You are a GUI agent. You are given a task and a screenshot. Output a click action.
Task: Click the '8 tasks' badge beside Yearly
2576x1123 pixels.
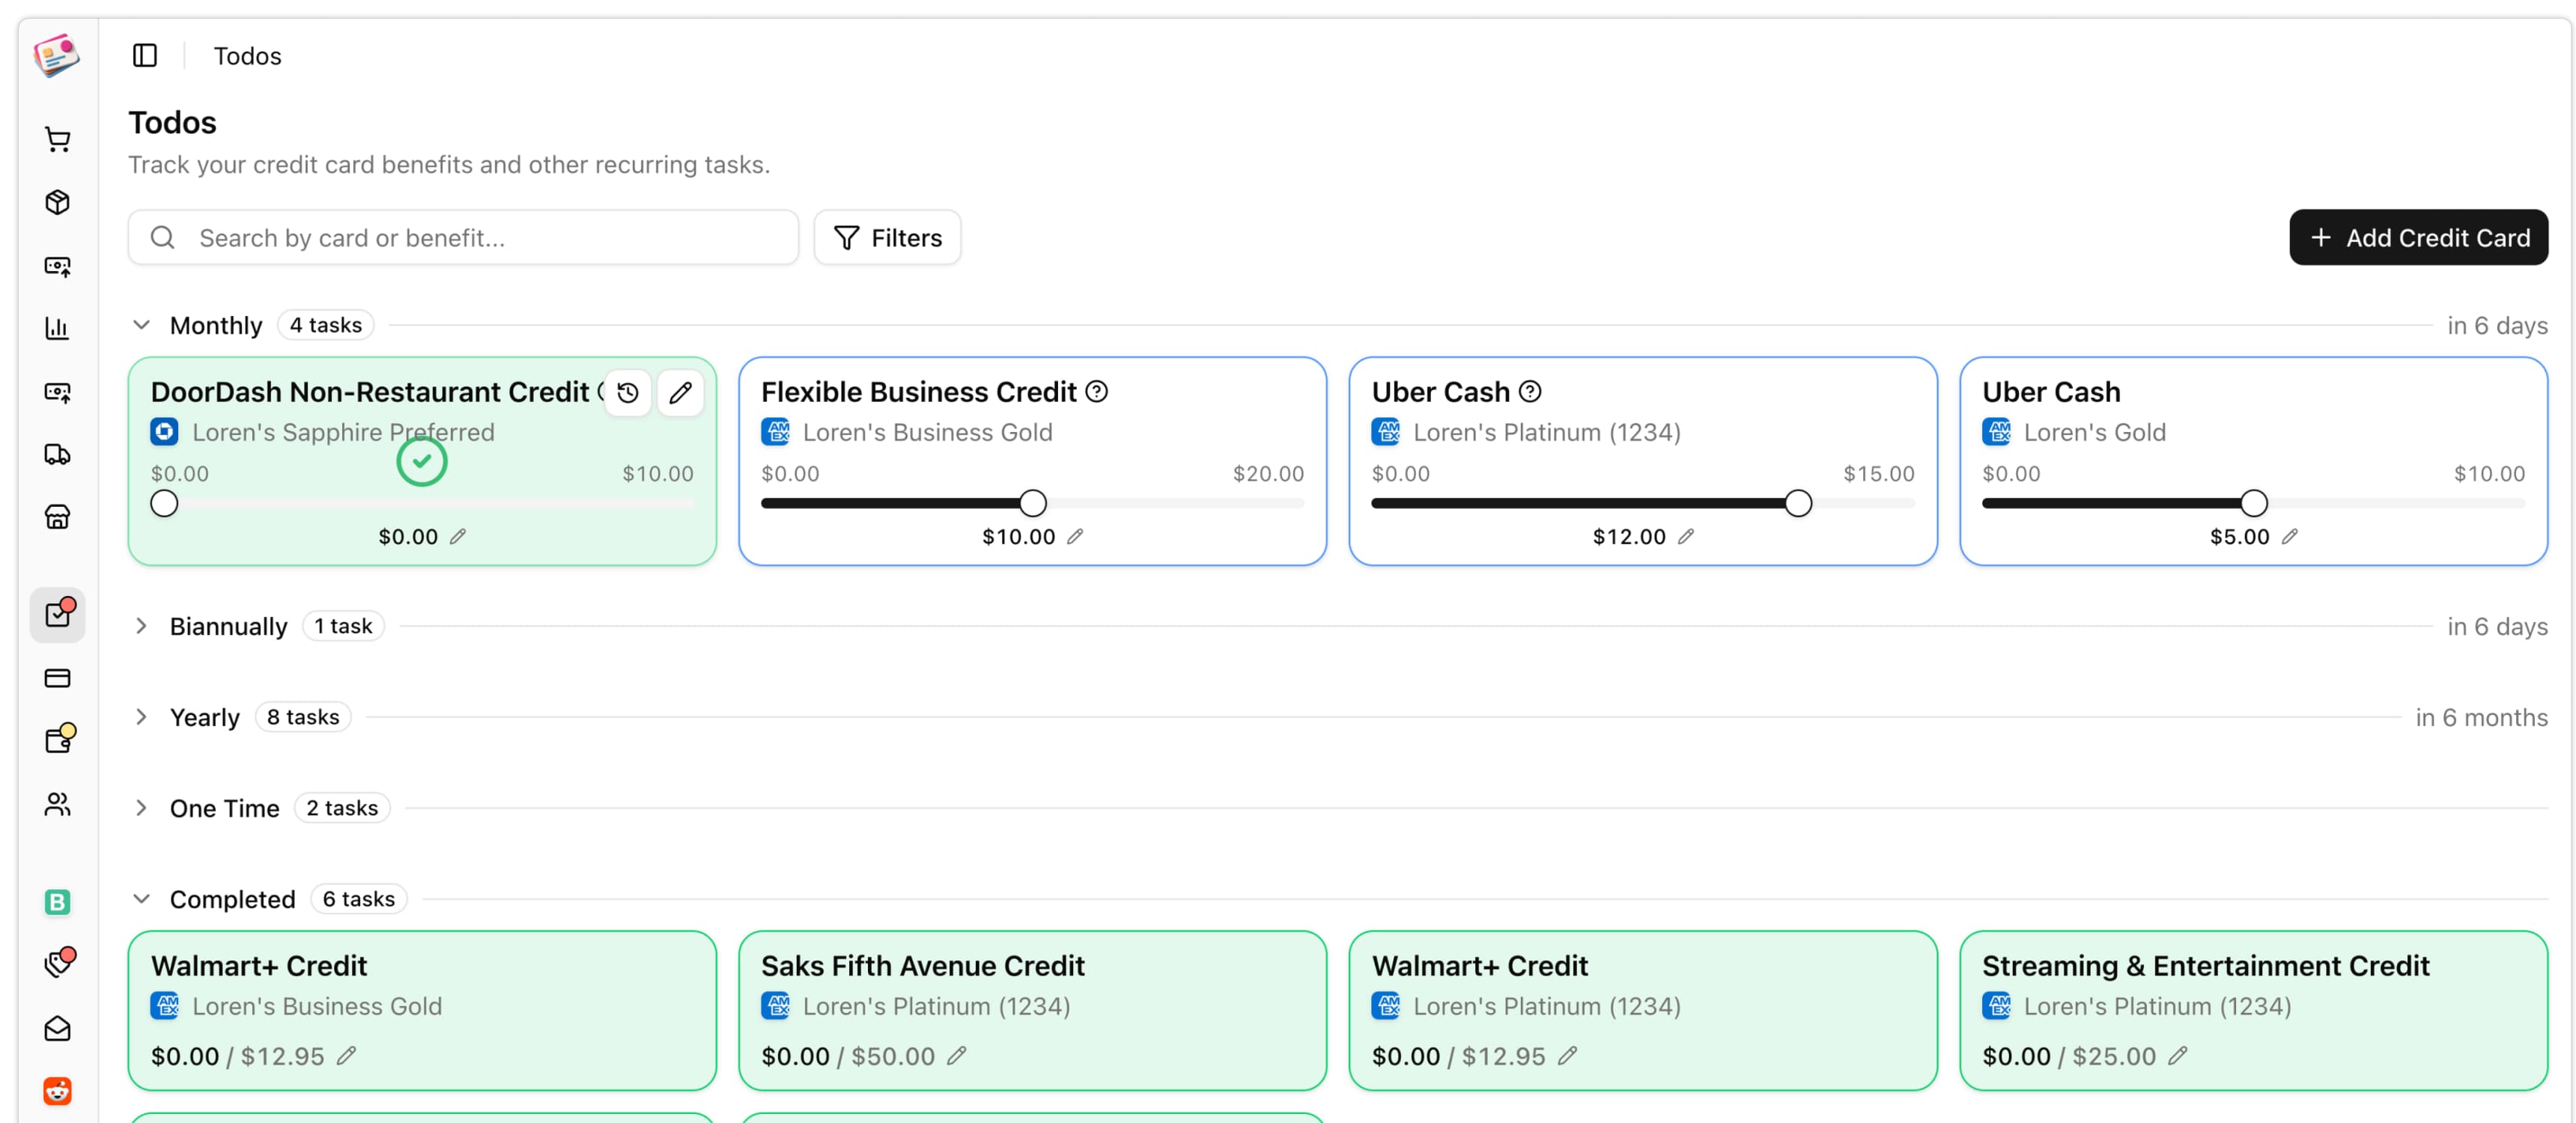coord(303,717)
